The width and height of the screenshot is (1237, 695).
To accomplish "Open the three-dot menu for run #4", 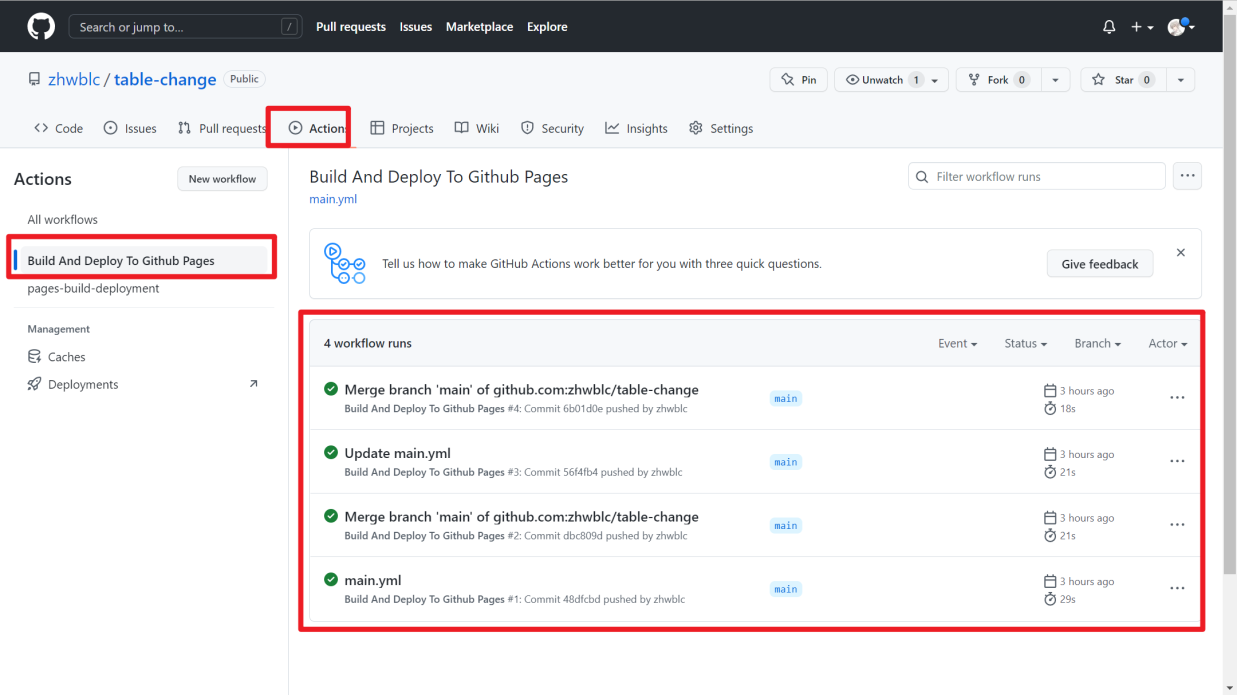I will pos(1177,398).
